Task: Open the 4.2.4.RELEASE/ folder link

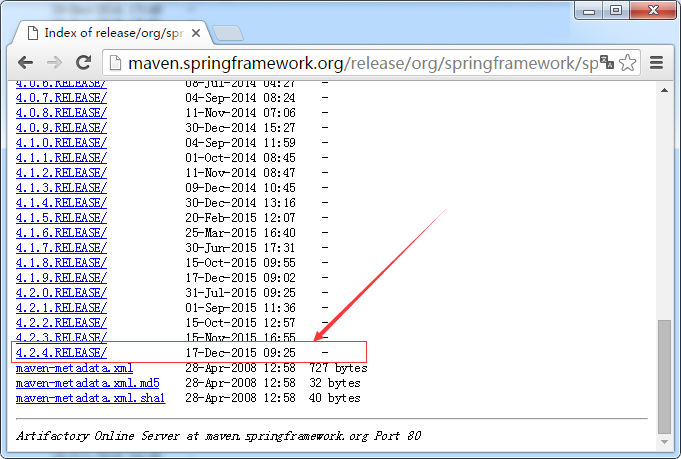Action: pyautogui.click(x=61, y=353)
